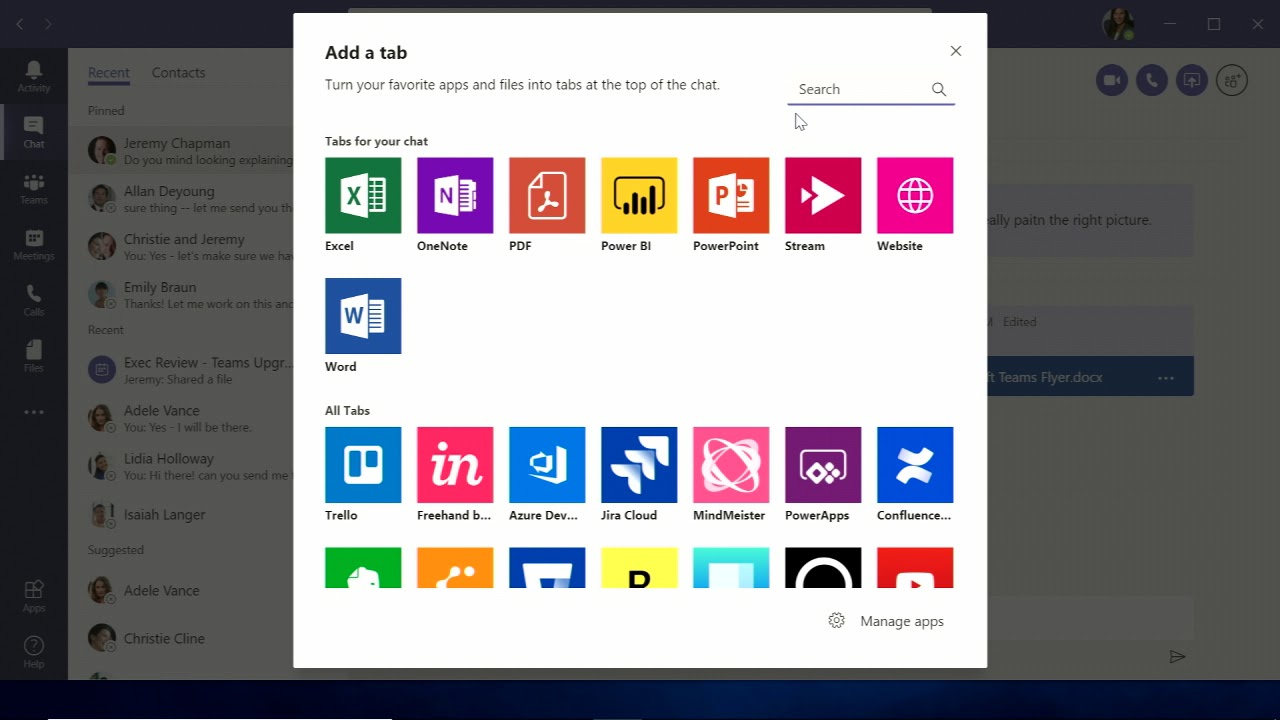
Task: Add people to the chat
Action: pos(1232,81)
